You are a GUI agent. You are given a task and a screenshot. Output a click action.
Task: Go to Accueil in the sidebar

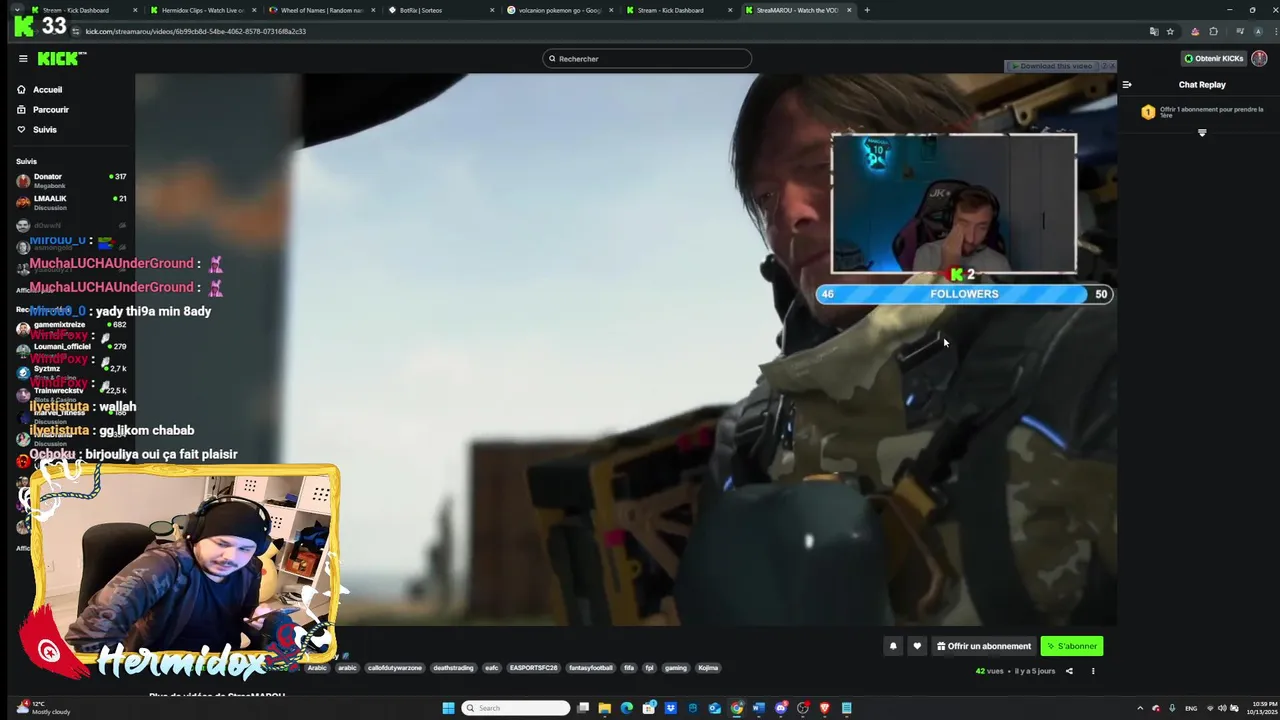click(x=47, y=90)
